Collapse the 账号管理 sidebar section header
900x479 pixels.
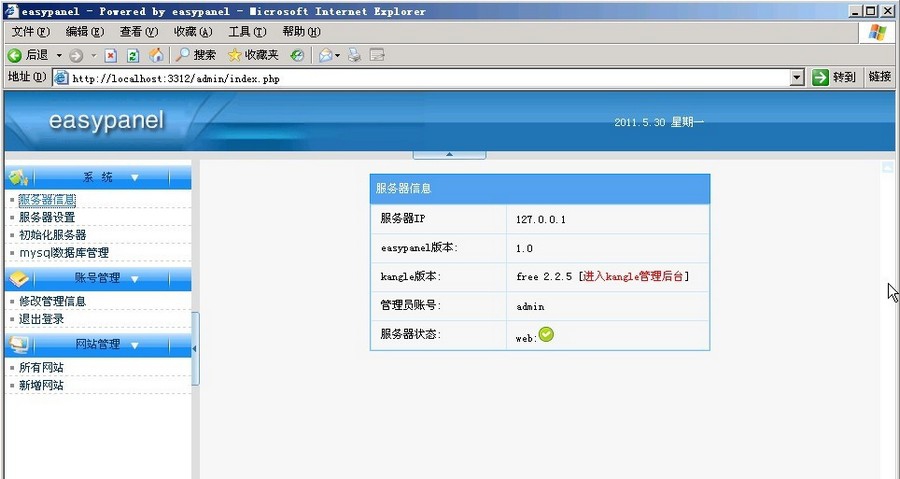click(x=98, y=279)
